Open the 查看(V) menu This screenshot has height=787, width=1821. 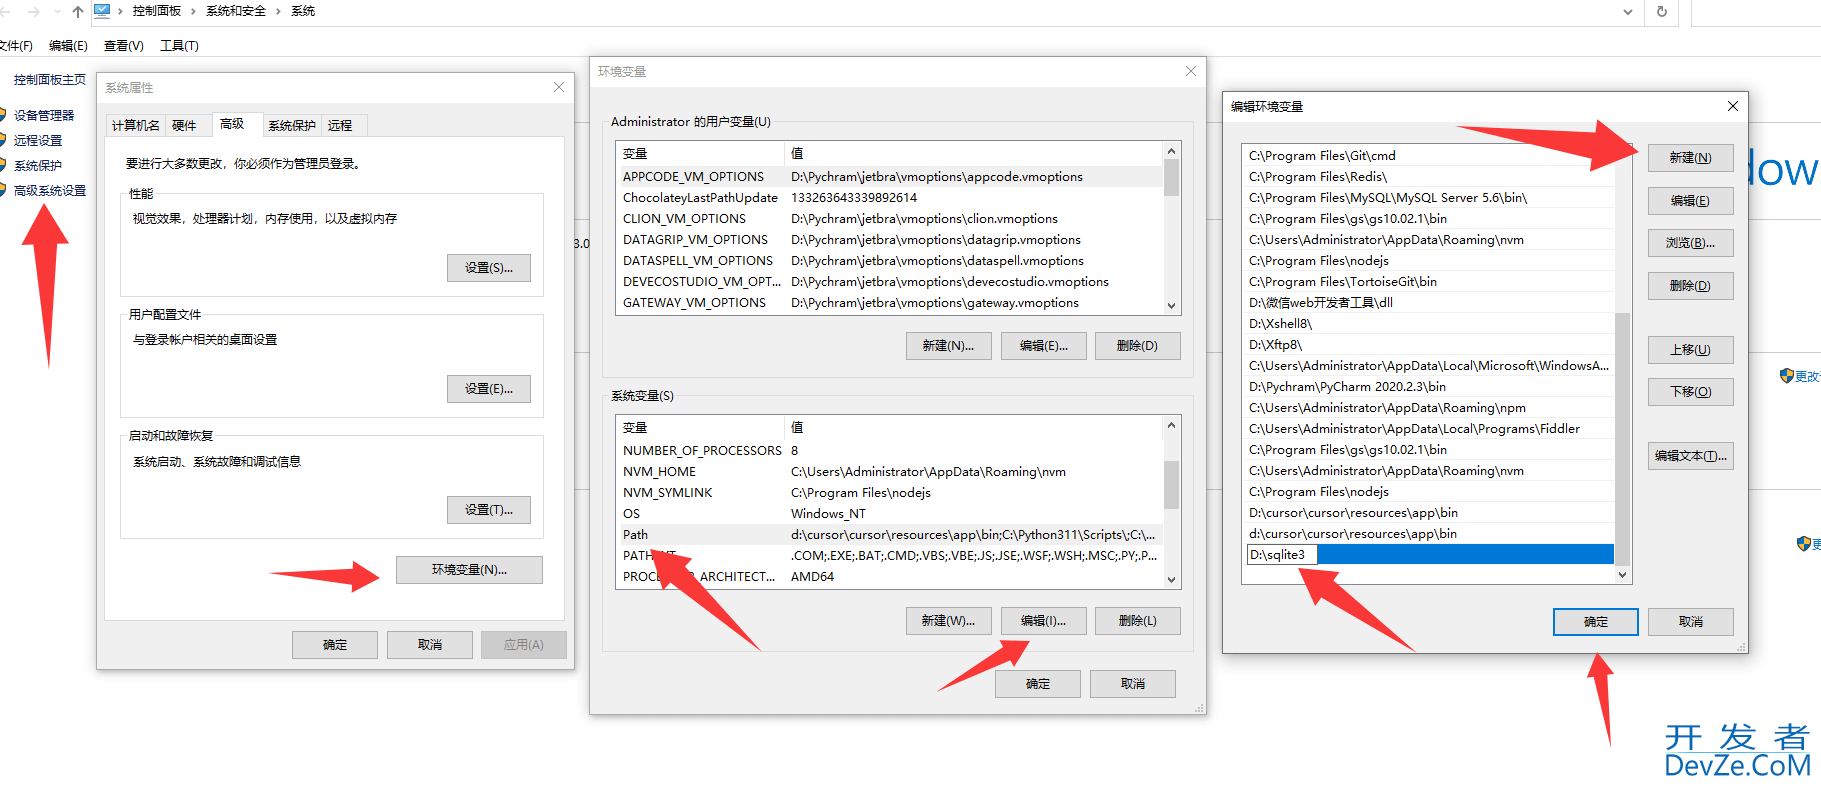[124, 45]
